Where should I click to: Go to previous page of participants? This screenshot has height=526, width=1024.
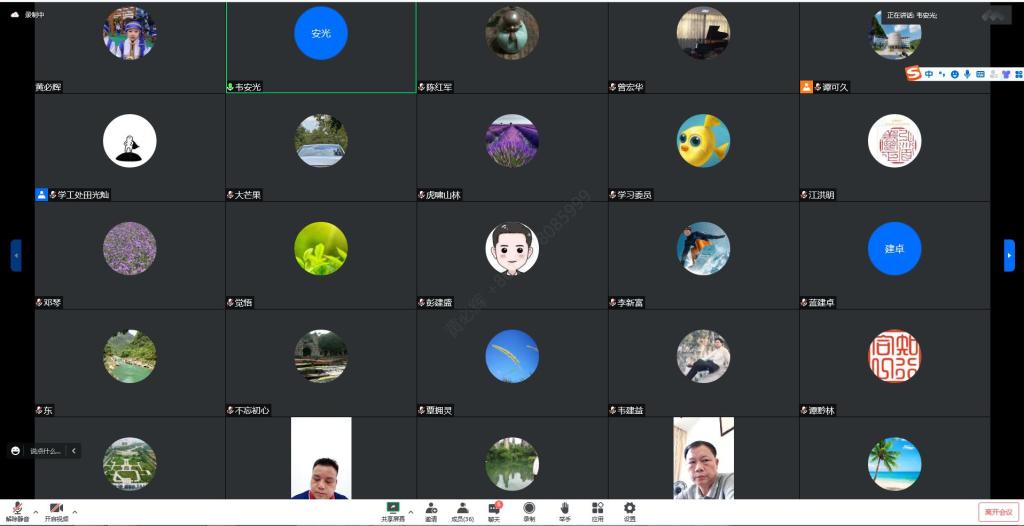point(15,255)
